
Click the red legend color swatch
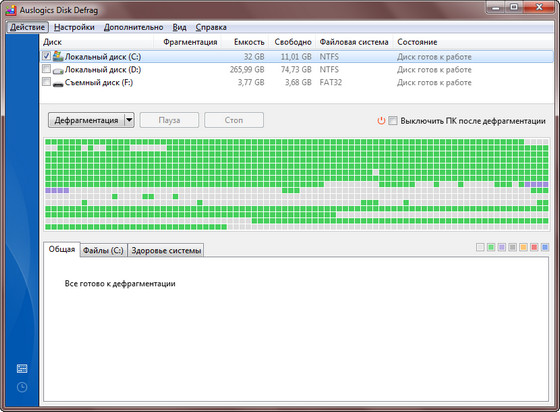pyautogui.click(x=534, y=247)
